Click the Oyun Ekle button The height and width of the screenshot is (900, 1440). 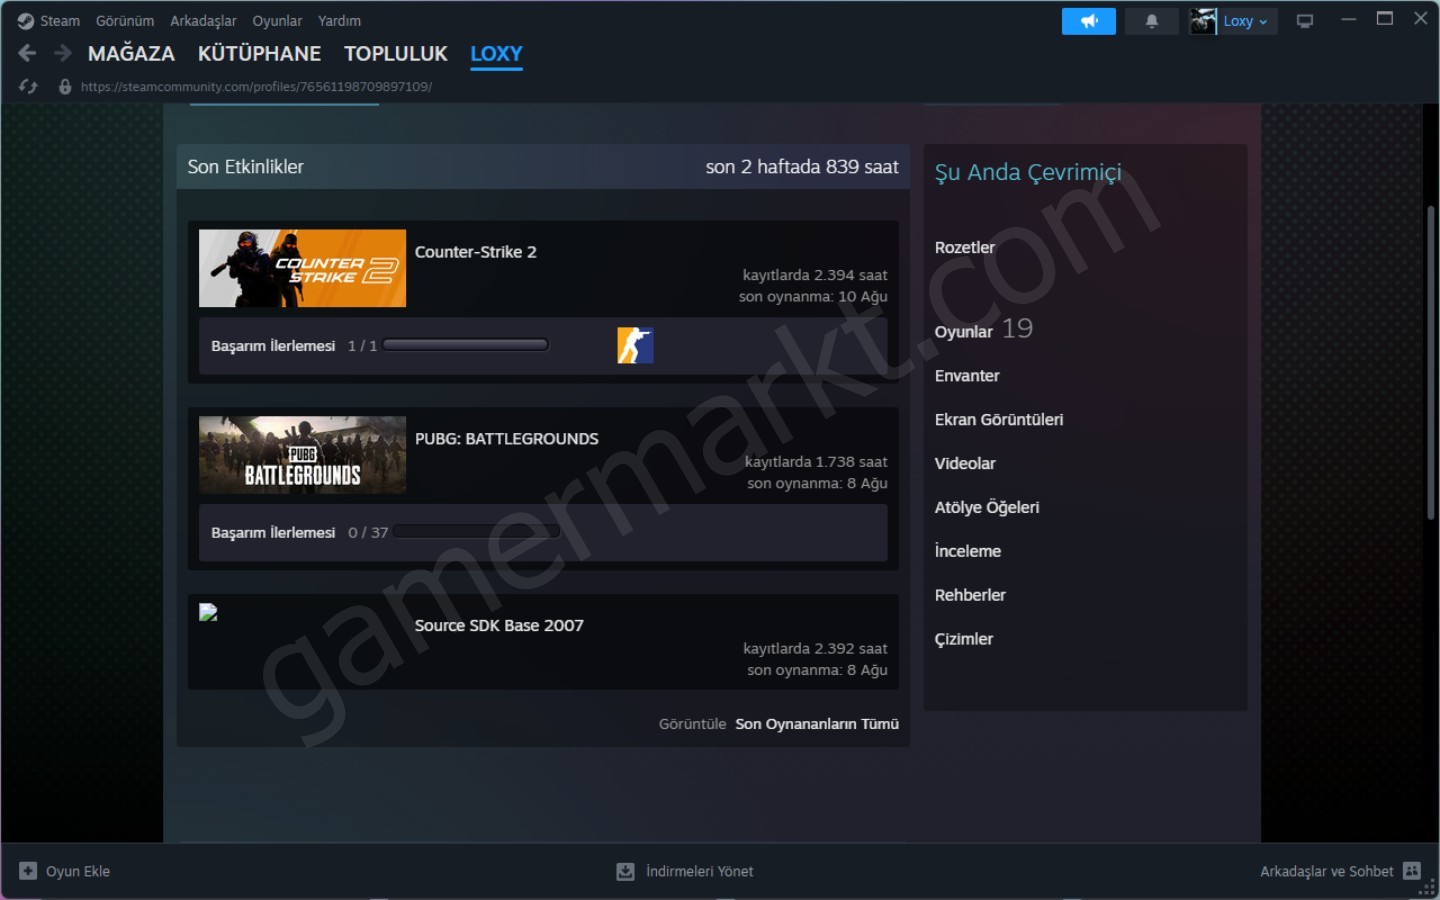(x=65, y=871)
